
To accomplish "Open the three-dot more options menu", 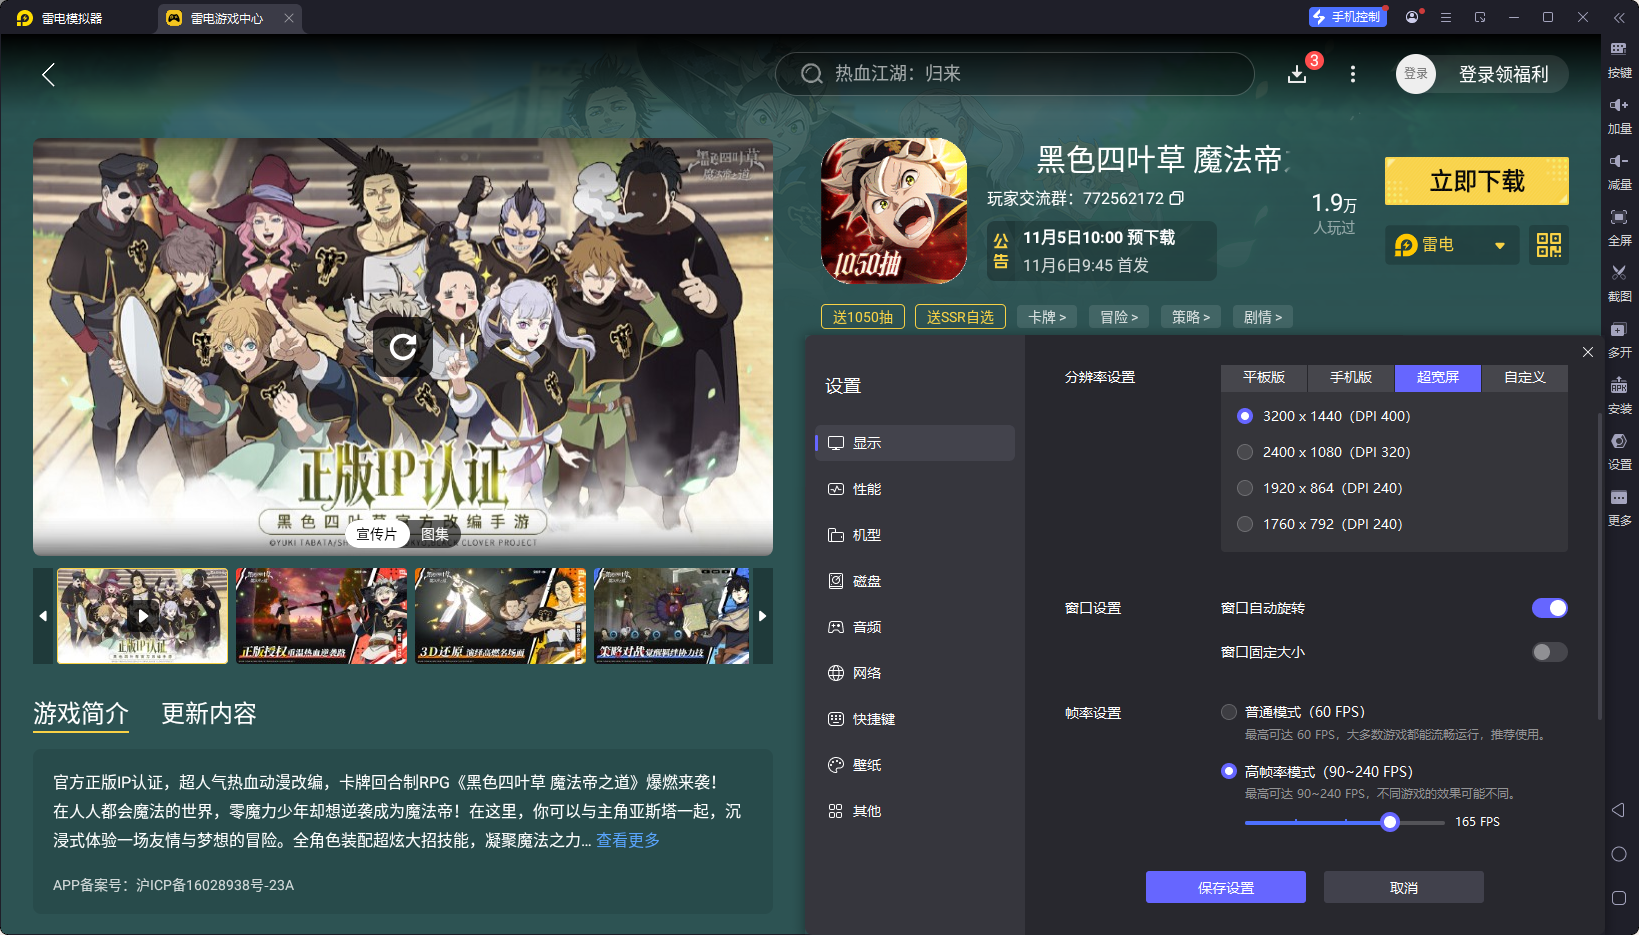I will 1353,74.
